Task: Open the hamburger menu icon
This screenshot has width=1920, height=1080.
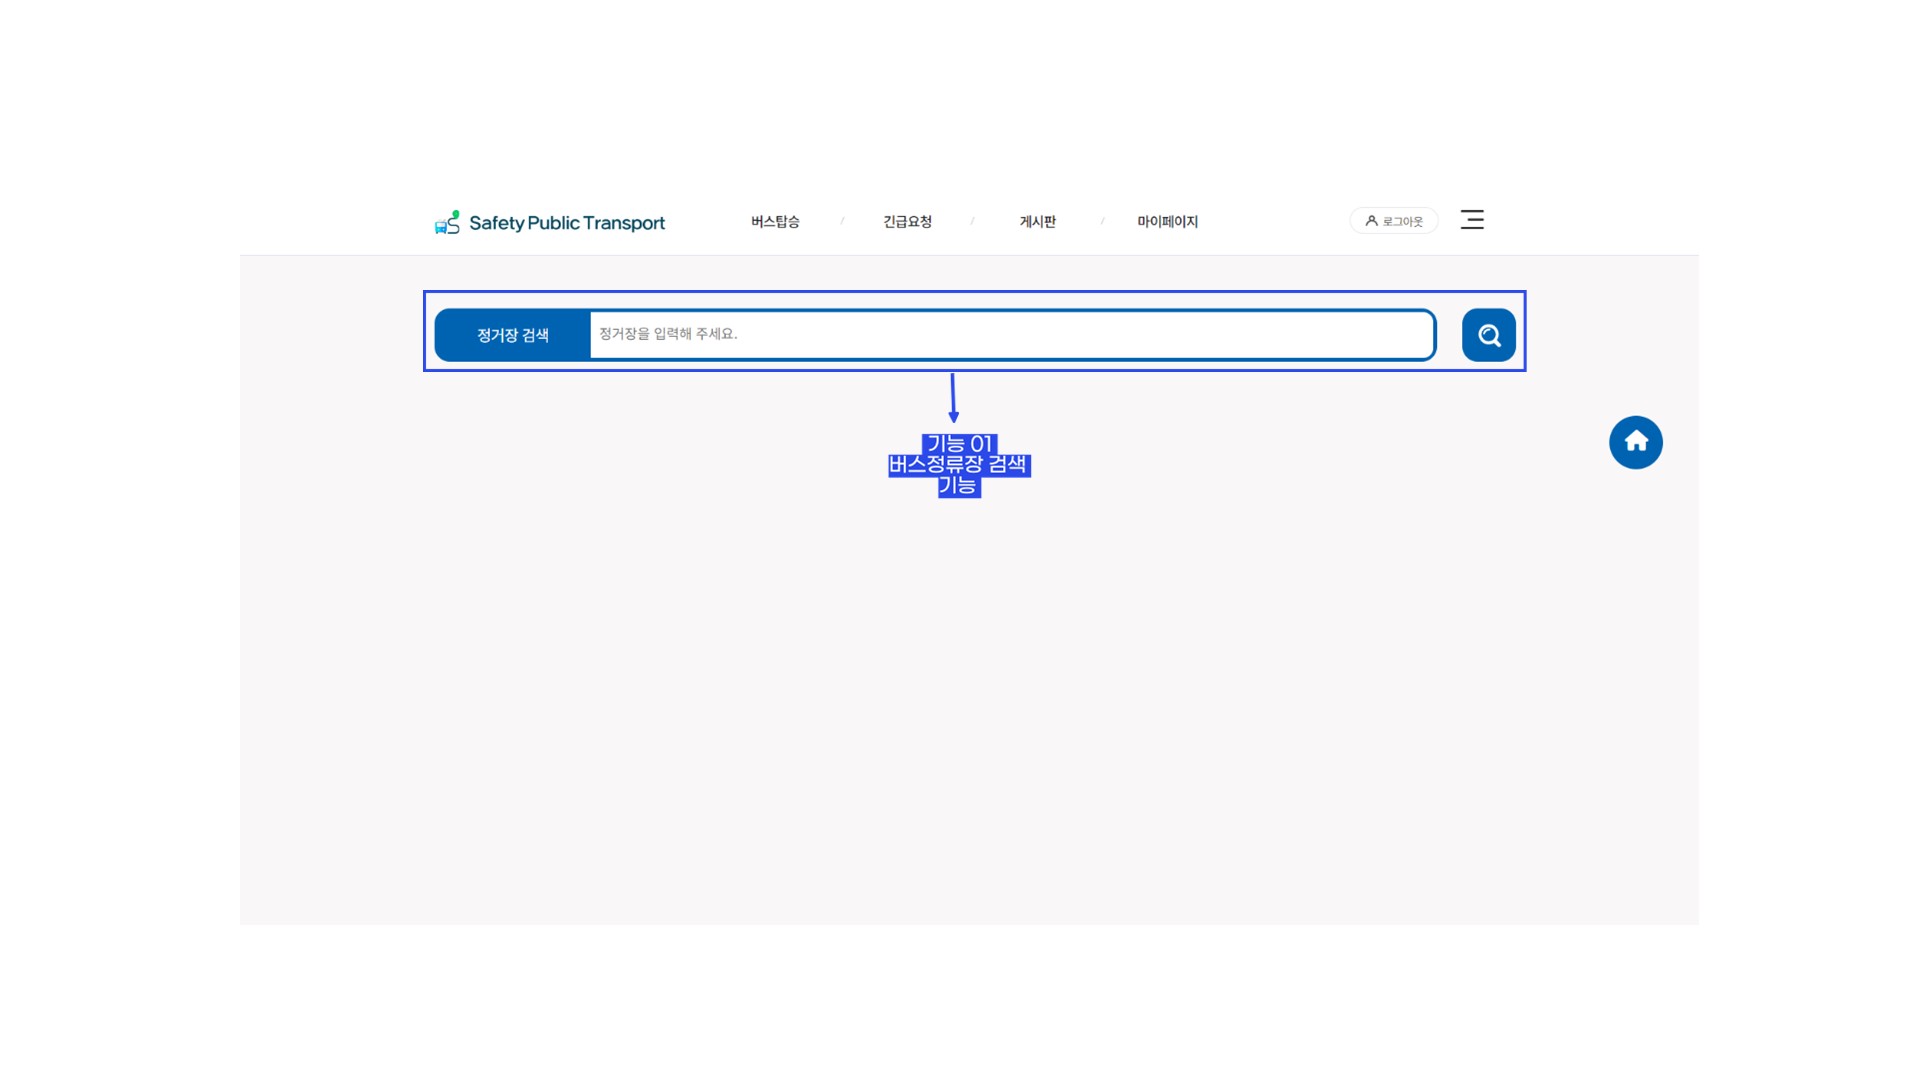Action: pos(1471,220)
